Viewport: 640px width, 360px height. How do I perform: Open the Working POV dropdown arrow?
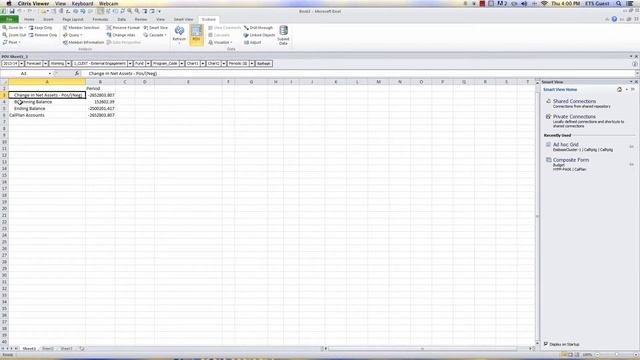click(x=69, y=64)
